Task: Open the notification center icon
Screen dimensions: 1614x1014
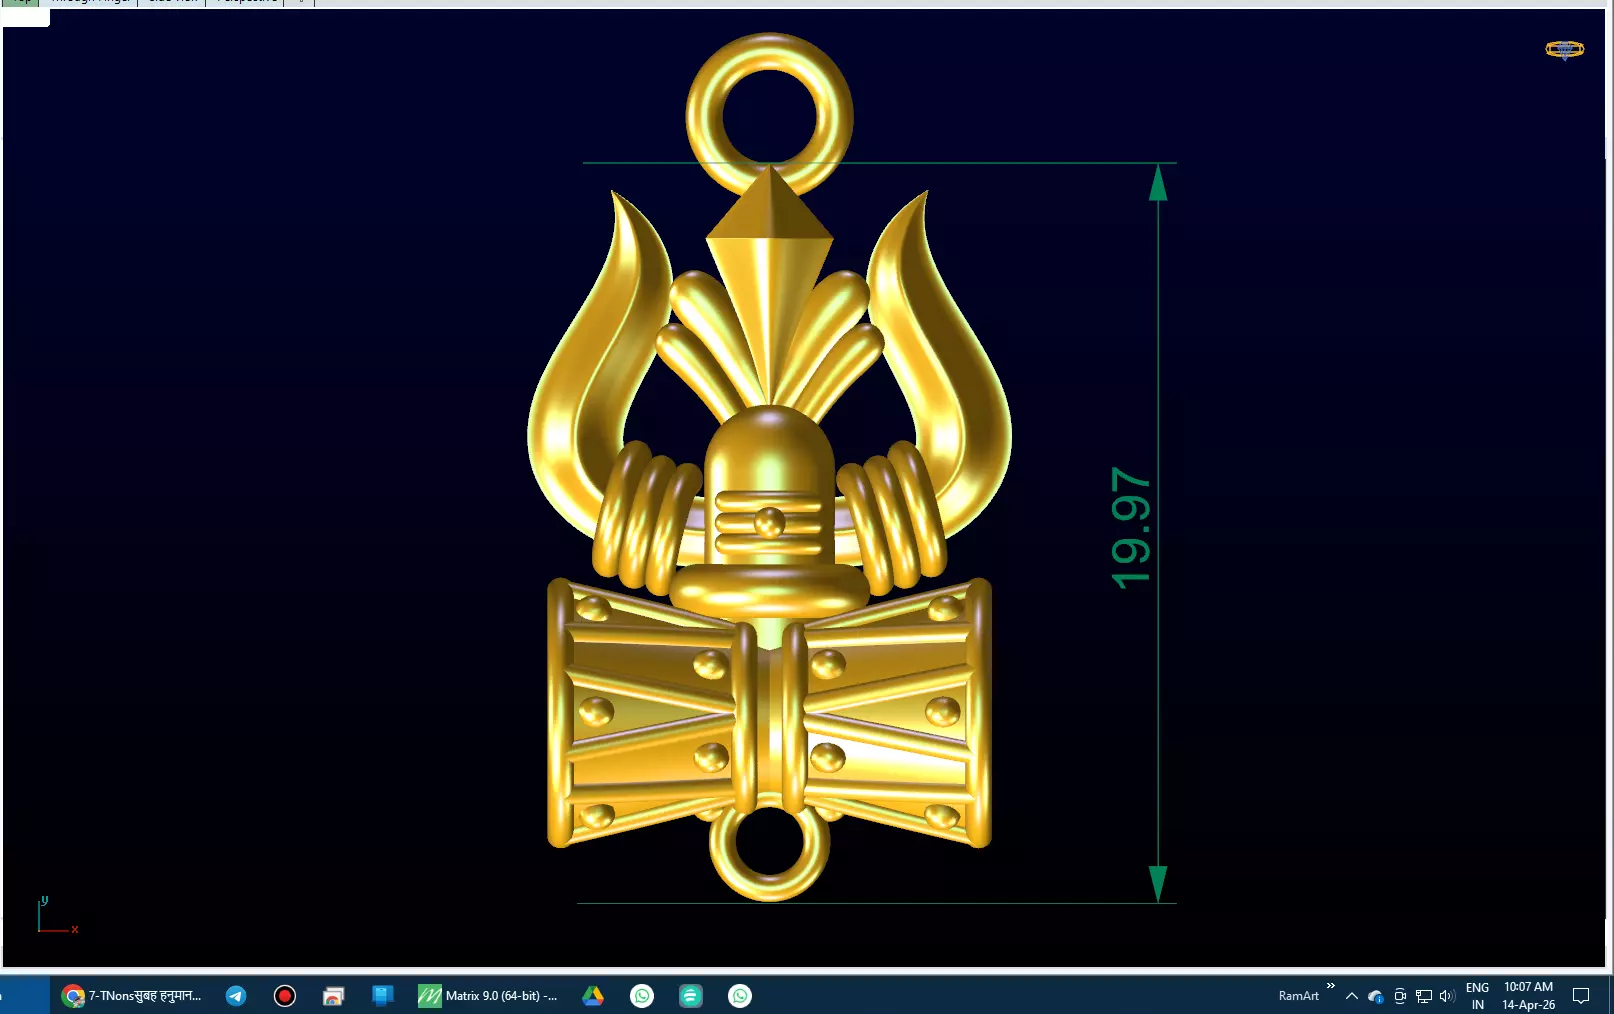Action: pyautogui.click(x=1581, y=996)
